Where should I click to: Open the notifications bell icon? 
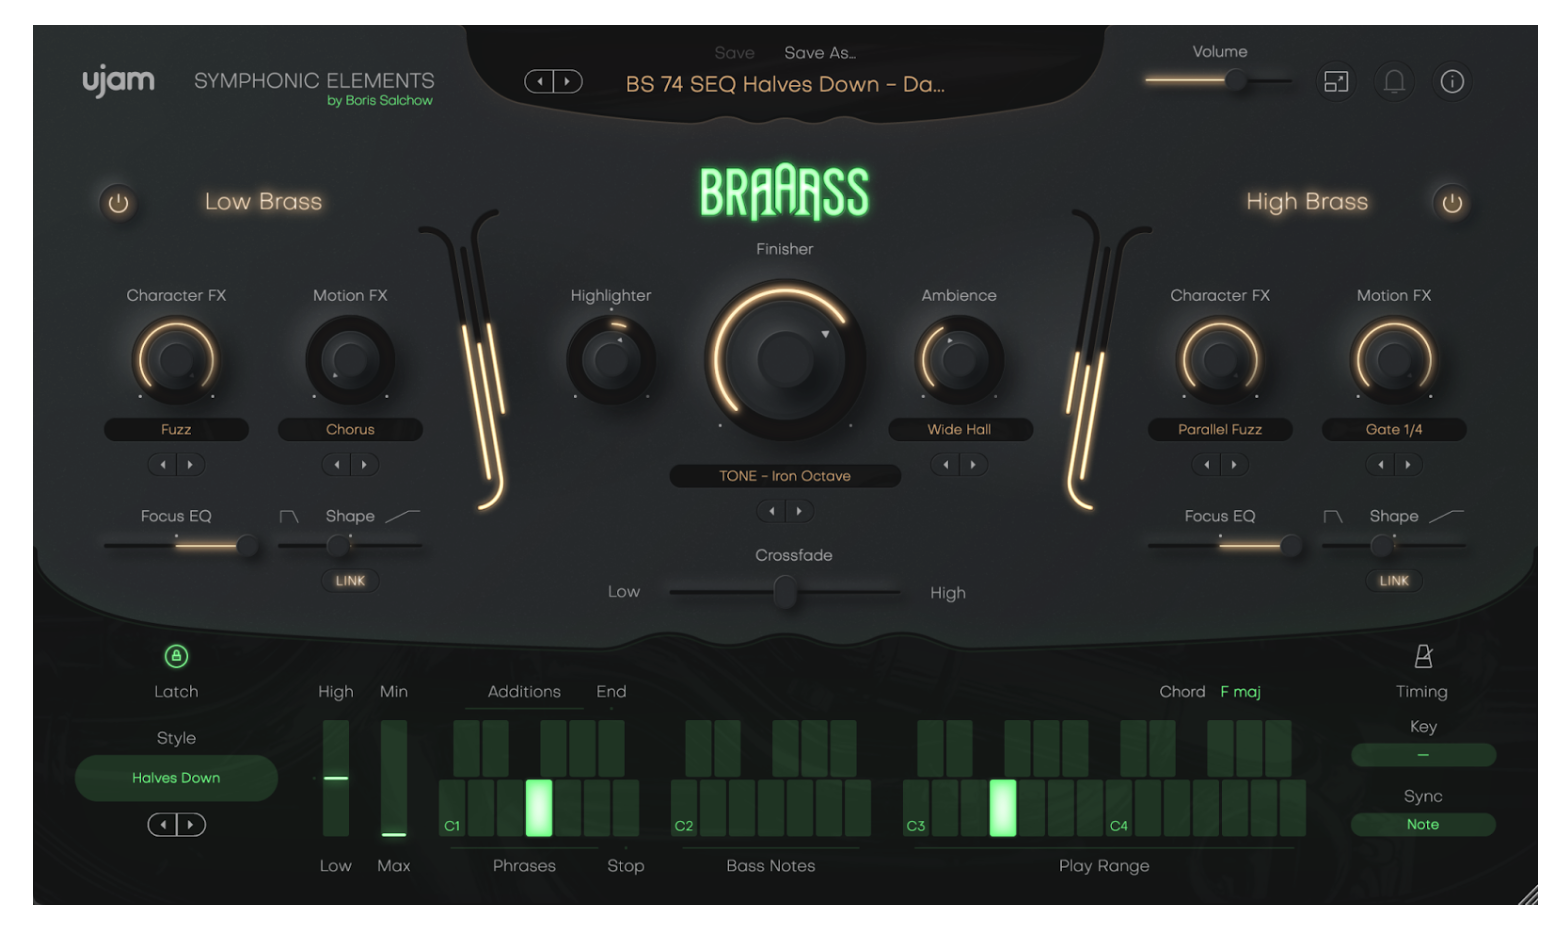[x=1394, y=81]
